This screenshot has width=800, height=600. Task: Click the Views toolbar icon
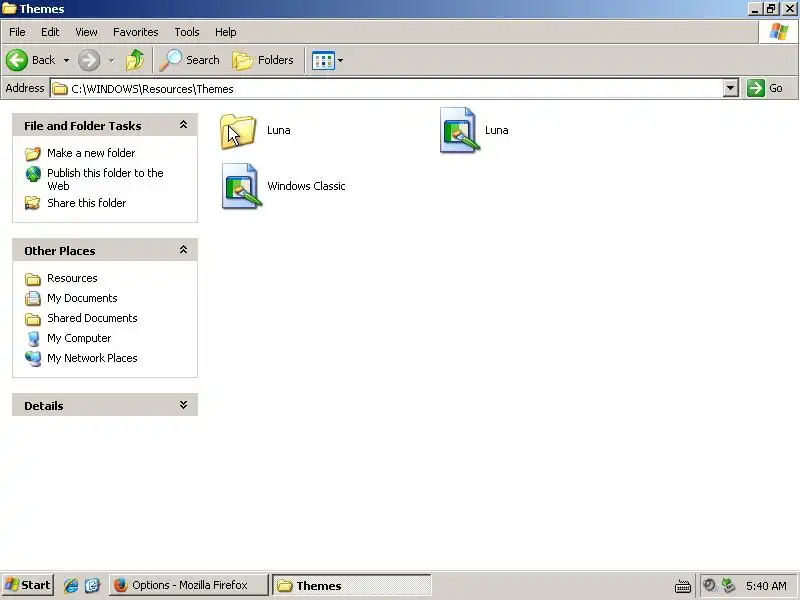pyautogui.click(x=323, y=61)
